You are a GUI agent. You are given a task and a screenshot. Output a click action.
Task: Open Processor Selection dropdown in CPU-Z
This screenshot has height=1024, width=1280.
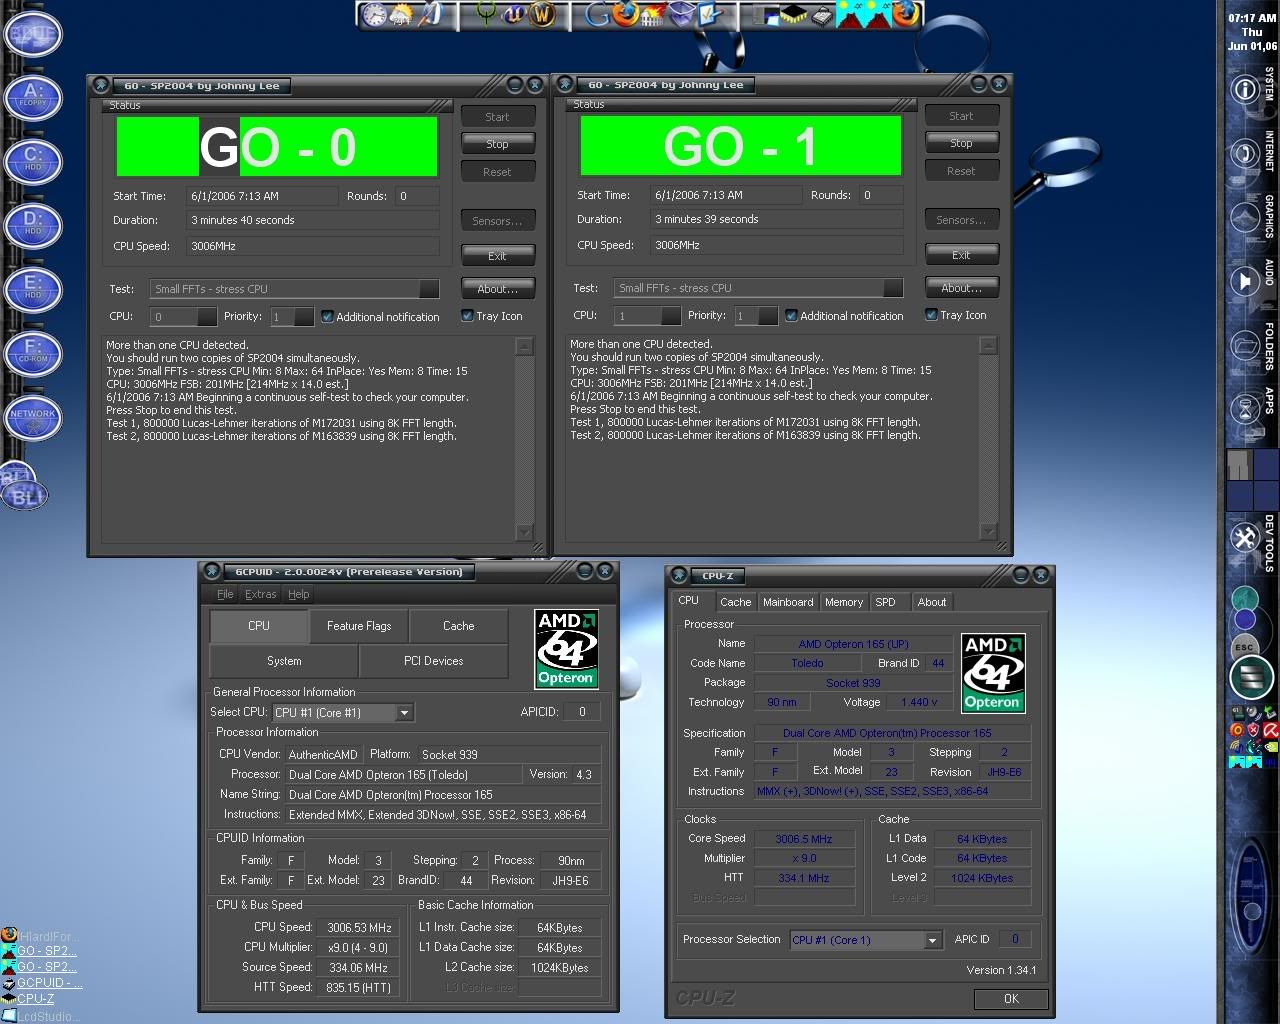click(932, 940)
